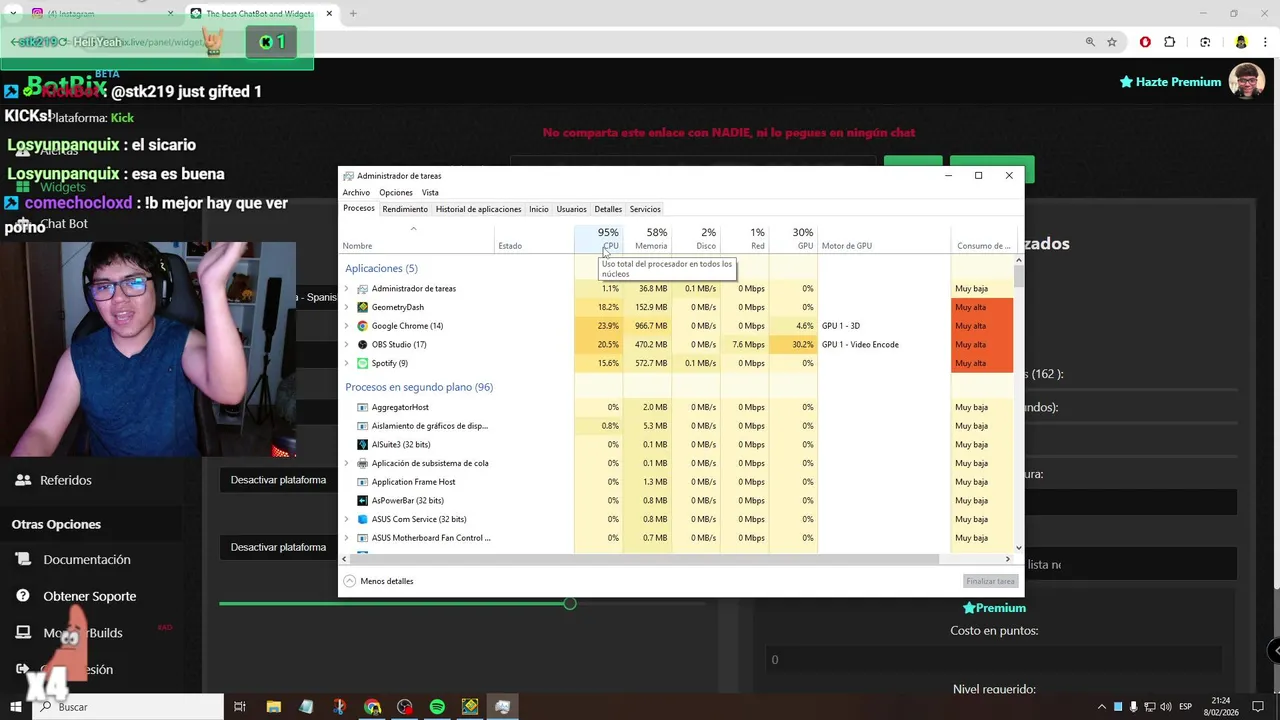Expand the OBS Studio (17) process group
The width and height of the screenshot is (1280, 720).
[347, 344]
